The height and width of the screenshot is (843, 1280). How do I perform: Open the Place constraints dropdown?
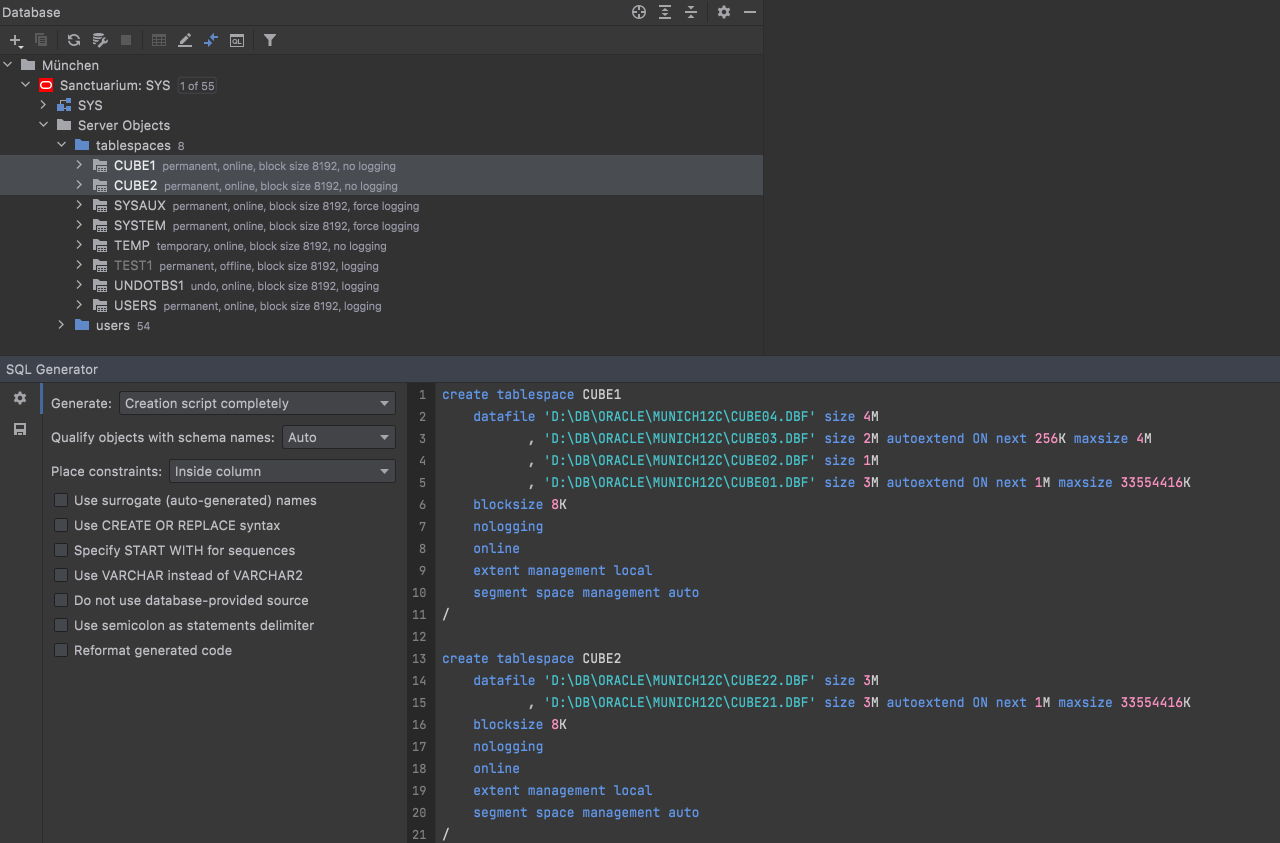tap(281, 471)
